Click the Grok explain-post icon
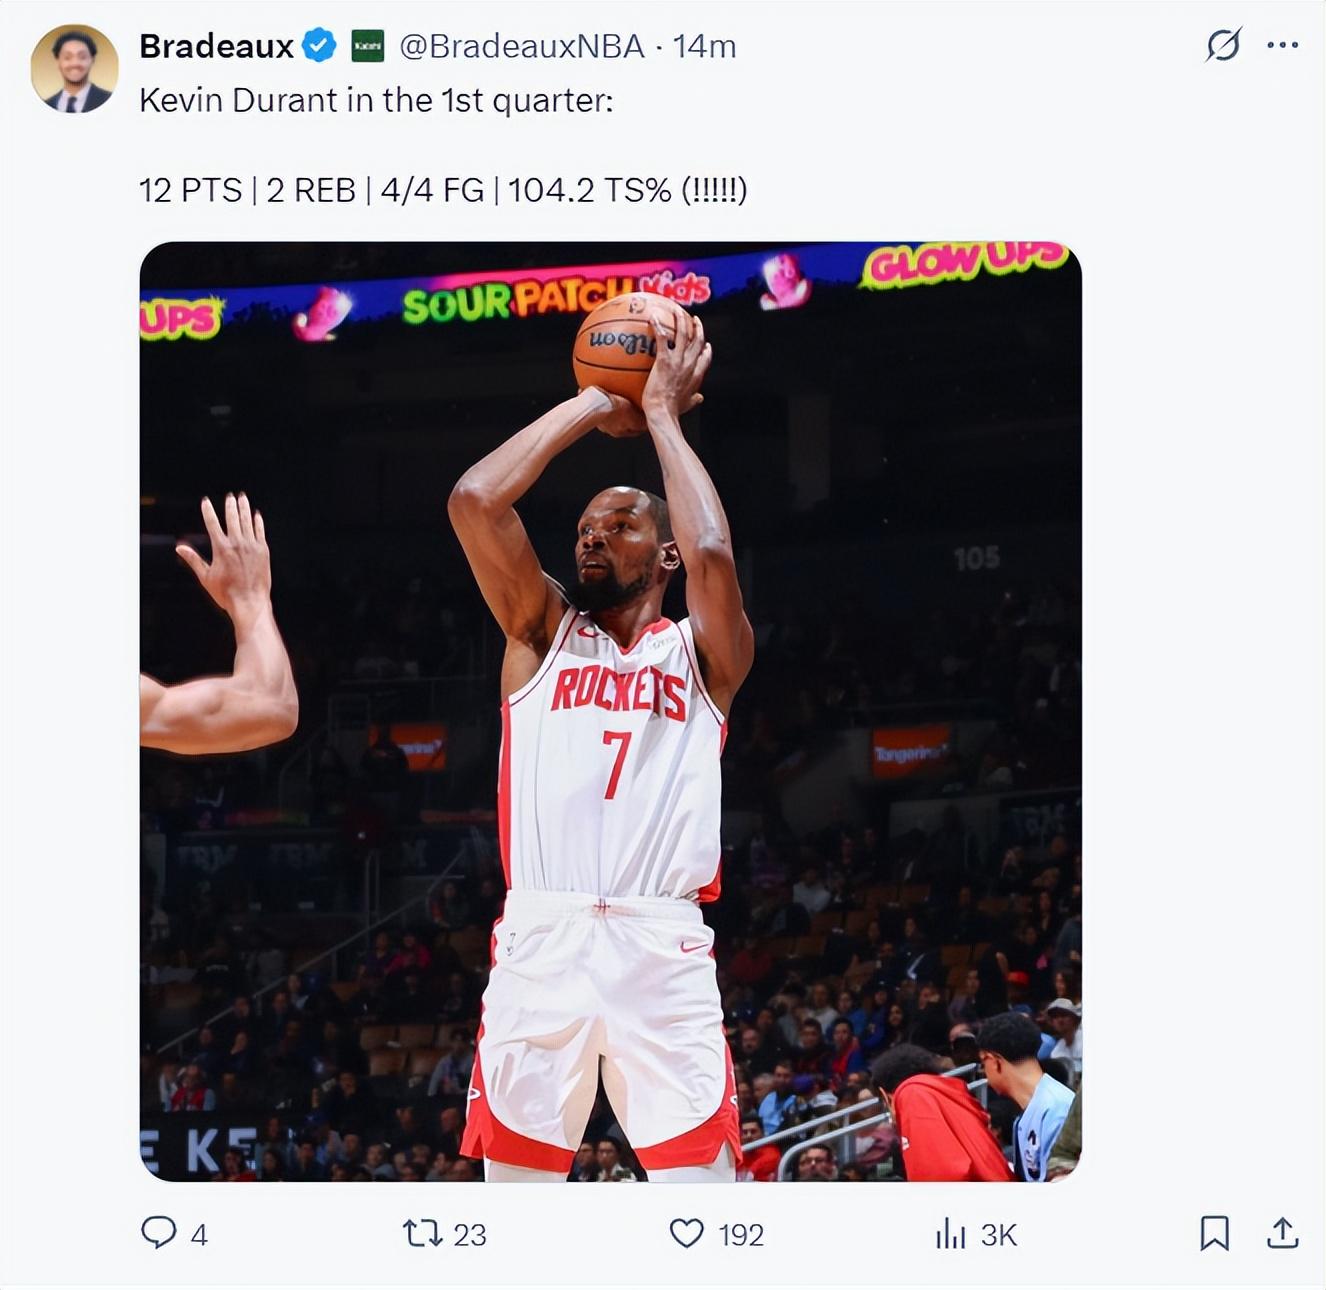The image size is (1326, 1290). coord(1223,45)
